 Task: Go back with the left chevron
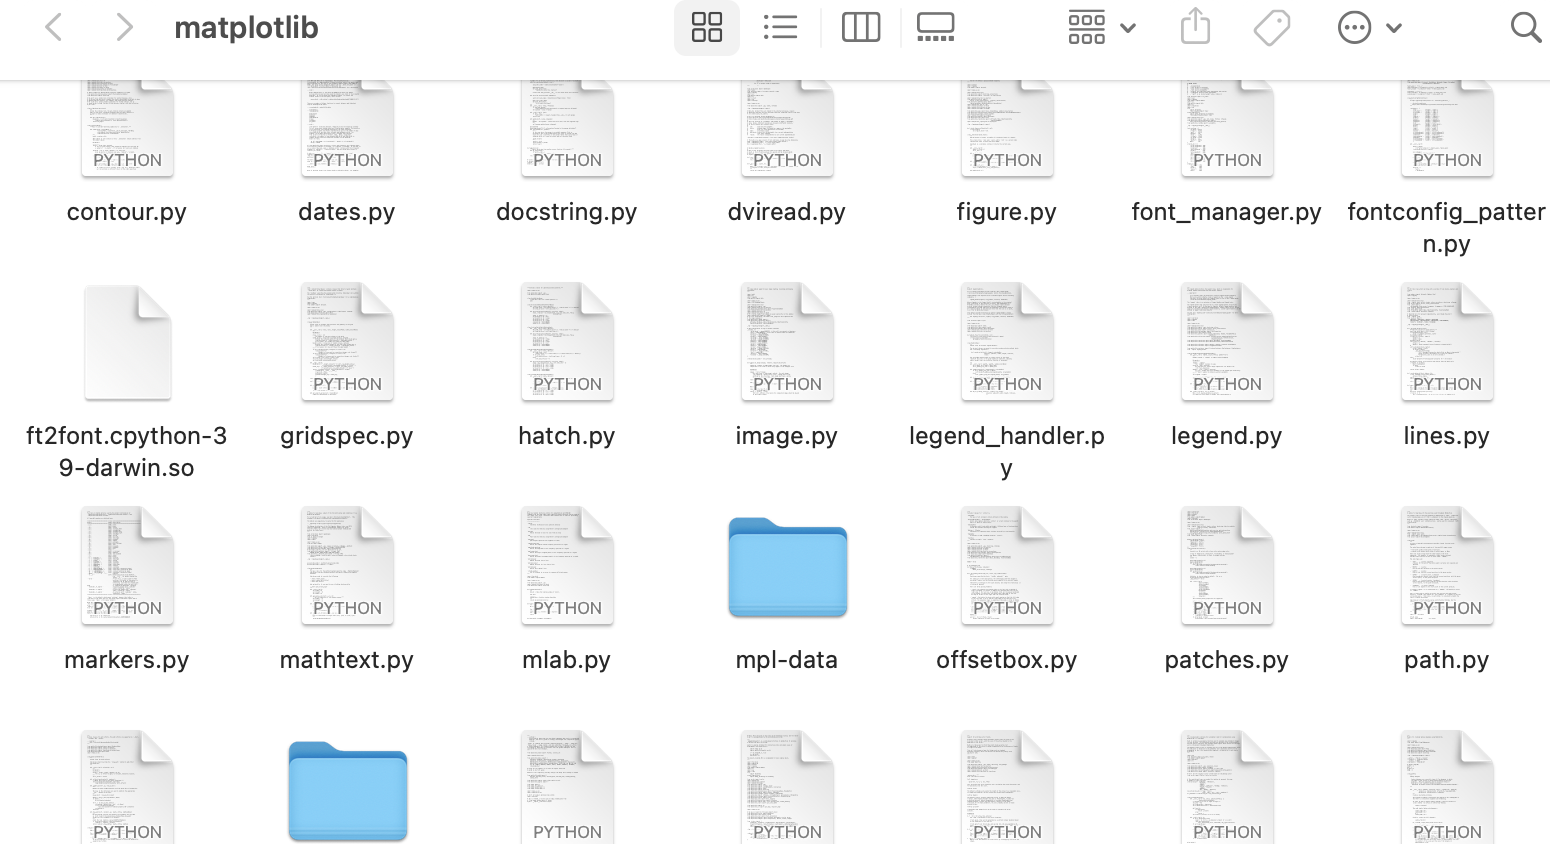click(x=54, y=27)
